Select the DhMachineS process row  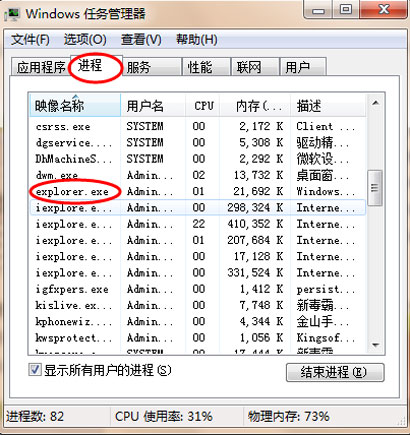coord(198,159)
